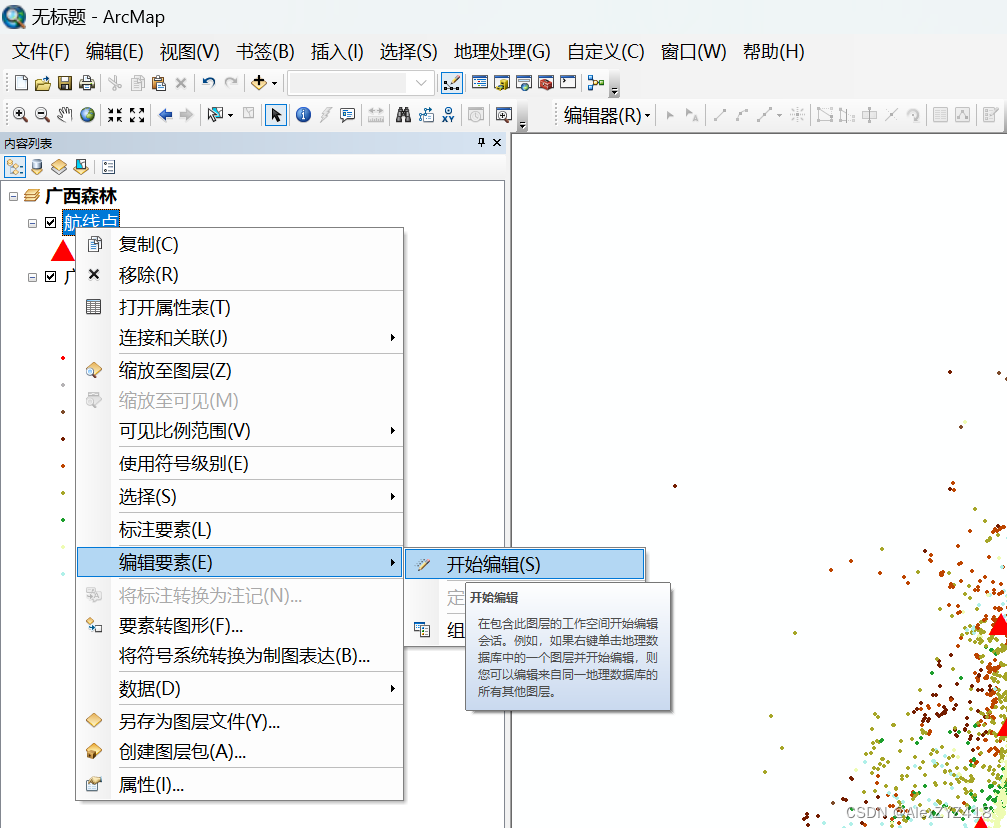This screenshot has height=828, width=1007.
Task: Open the table of contents Options icon
Action: click(109, 167)
